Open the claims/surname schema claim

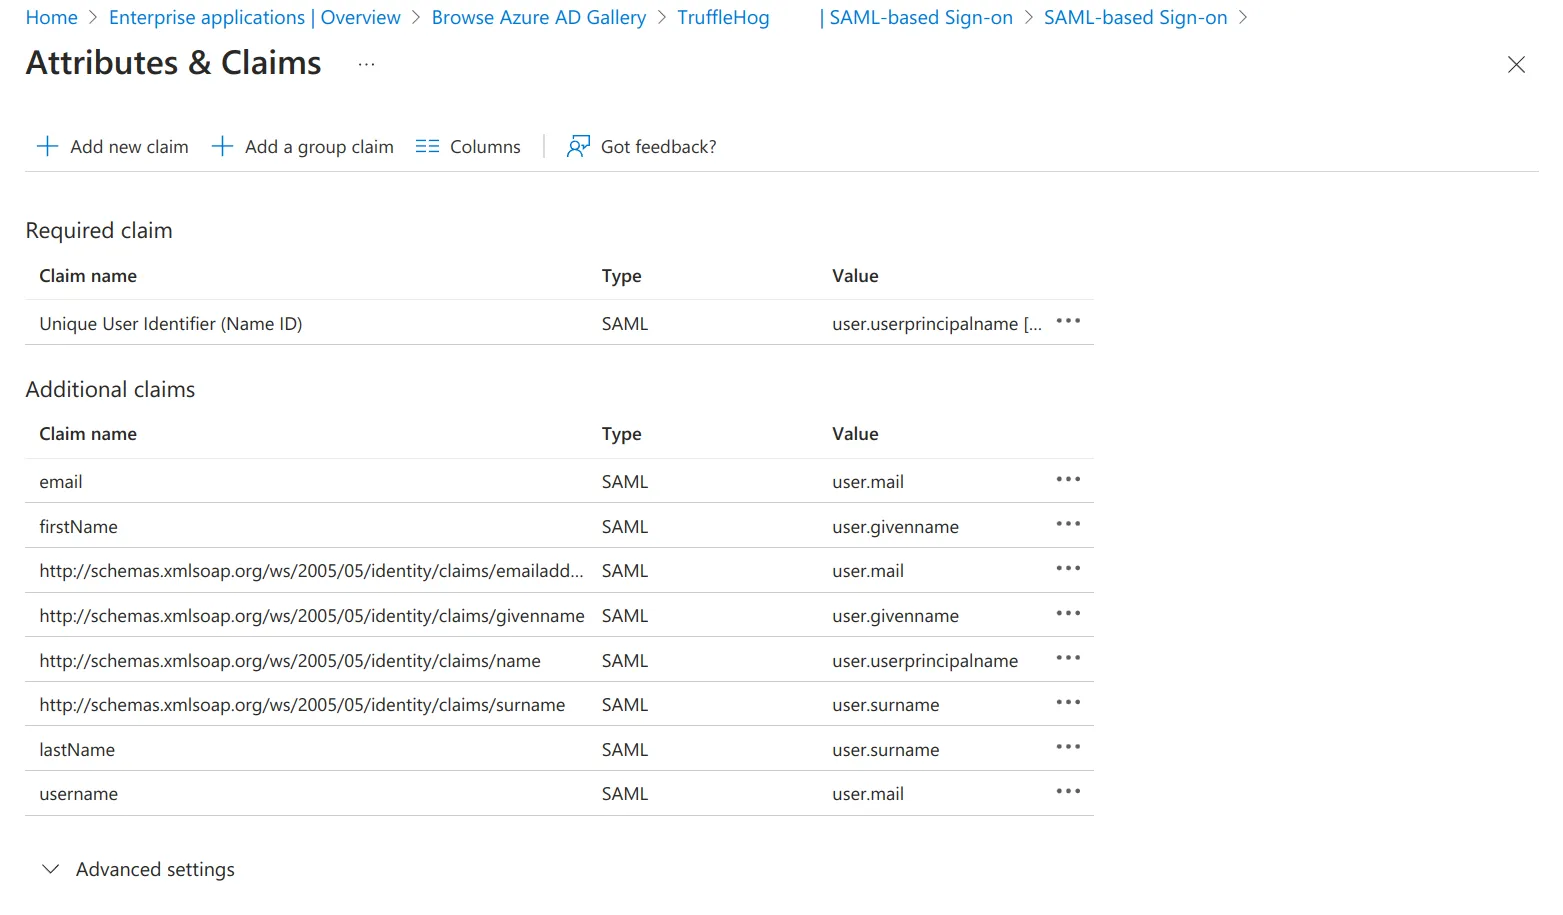click(x=302, y=705)
